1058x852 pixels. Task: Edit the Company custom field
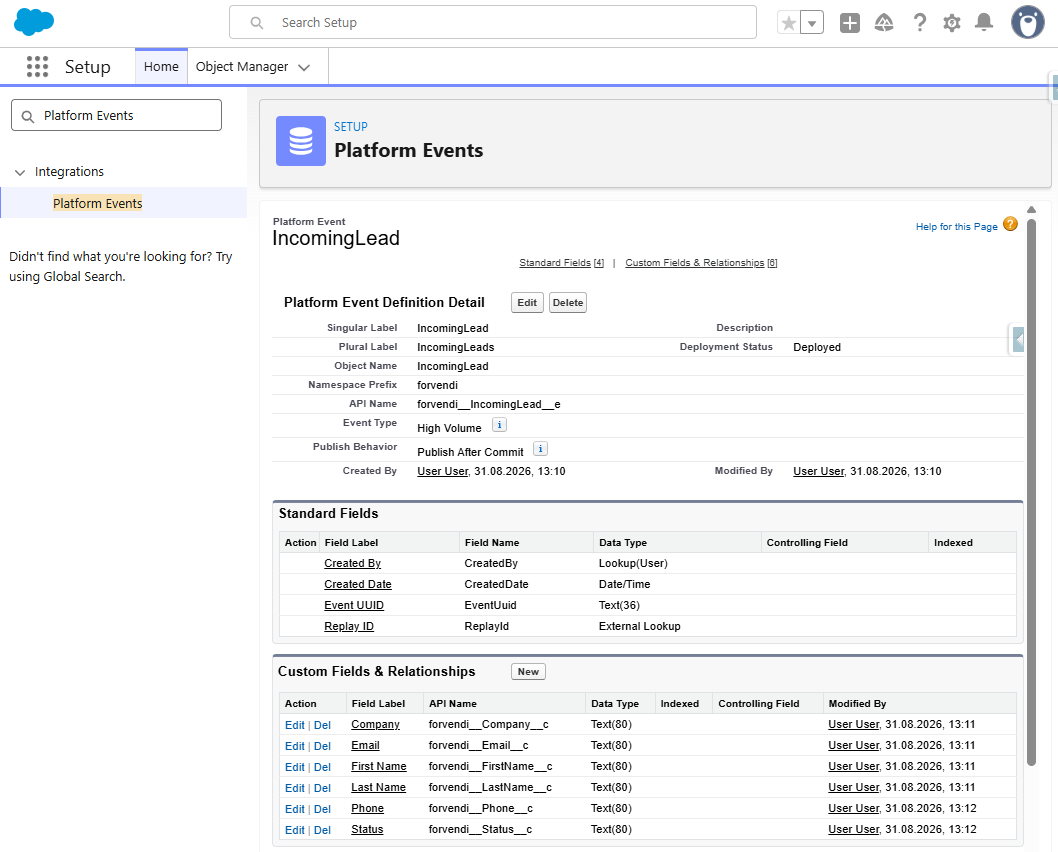(295, 725)
